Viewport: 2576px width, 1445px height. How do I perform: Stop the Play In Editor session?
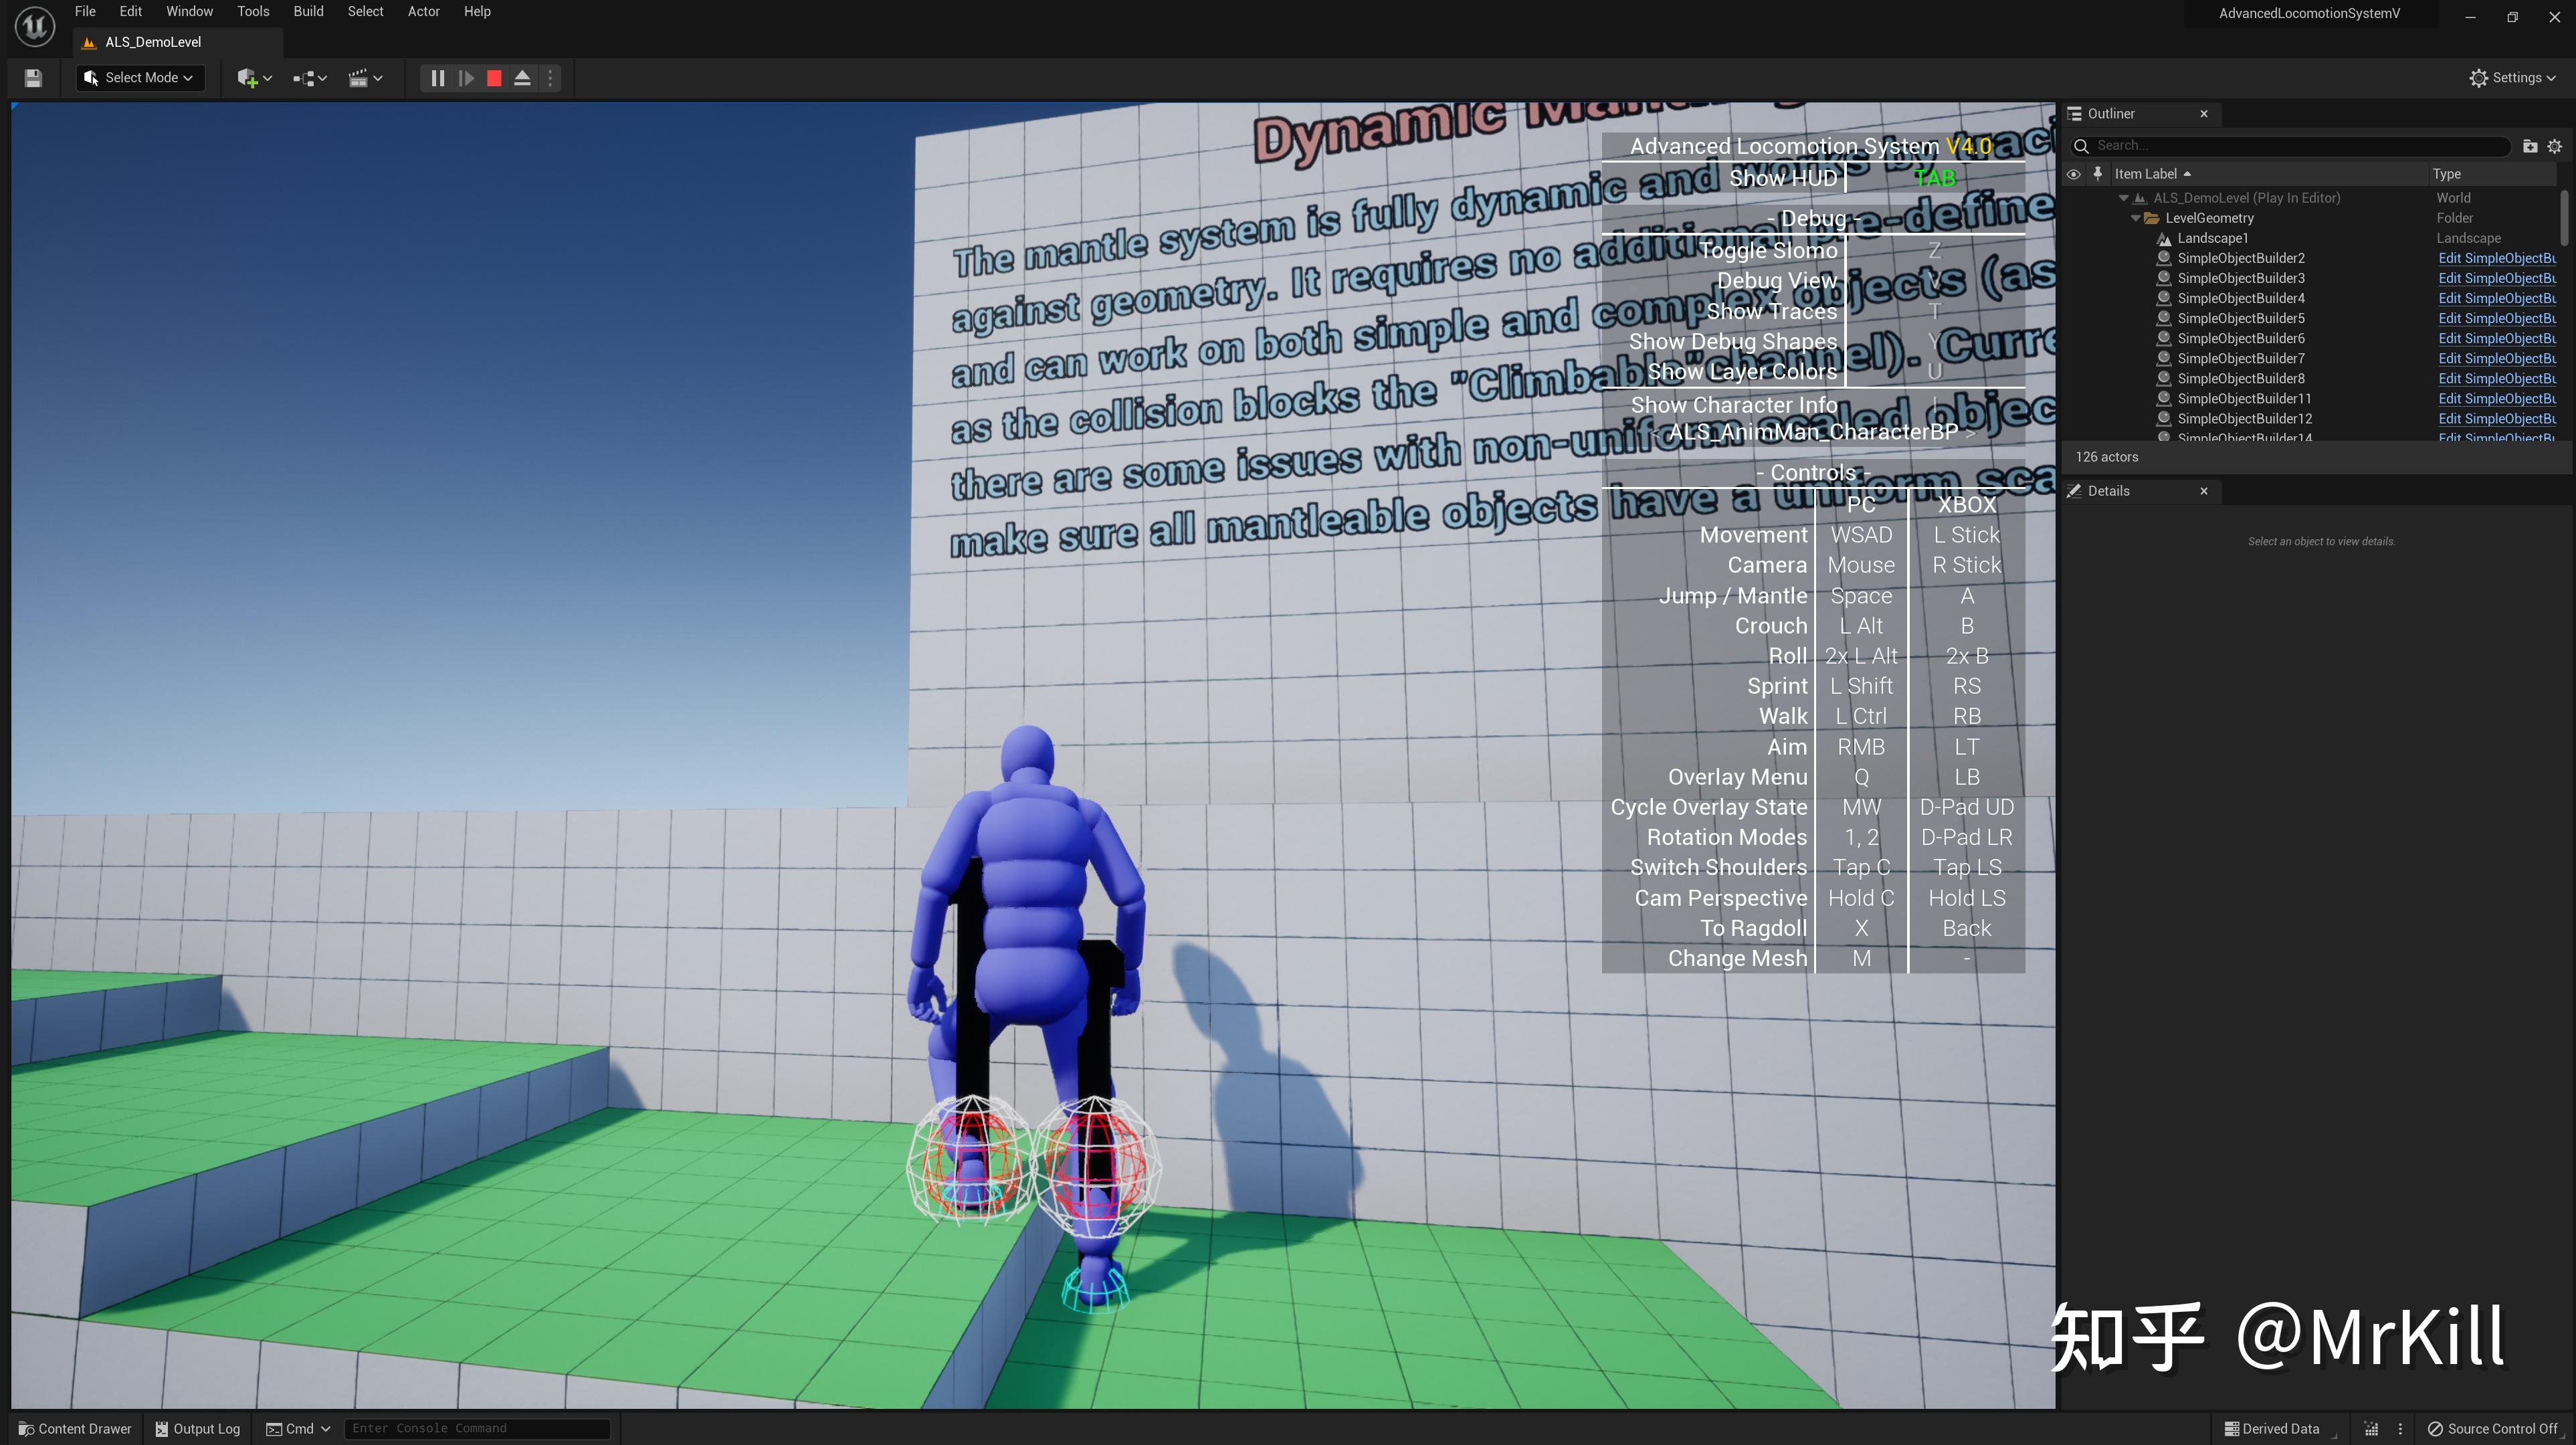tap(493, 77)
